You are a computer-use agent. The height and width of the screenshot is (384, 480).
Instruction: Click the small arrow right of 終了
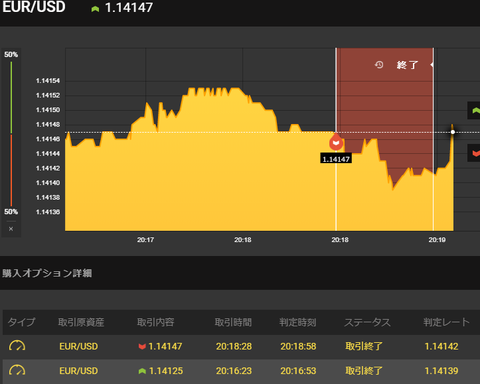(432, 65)
